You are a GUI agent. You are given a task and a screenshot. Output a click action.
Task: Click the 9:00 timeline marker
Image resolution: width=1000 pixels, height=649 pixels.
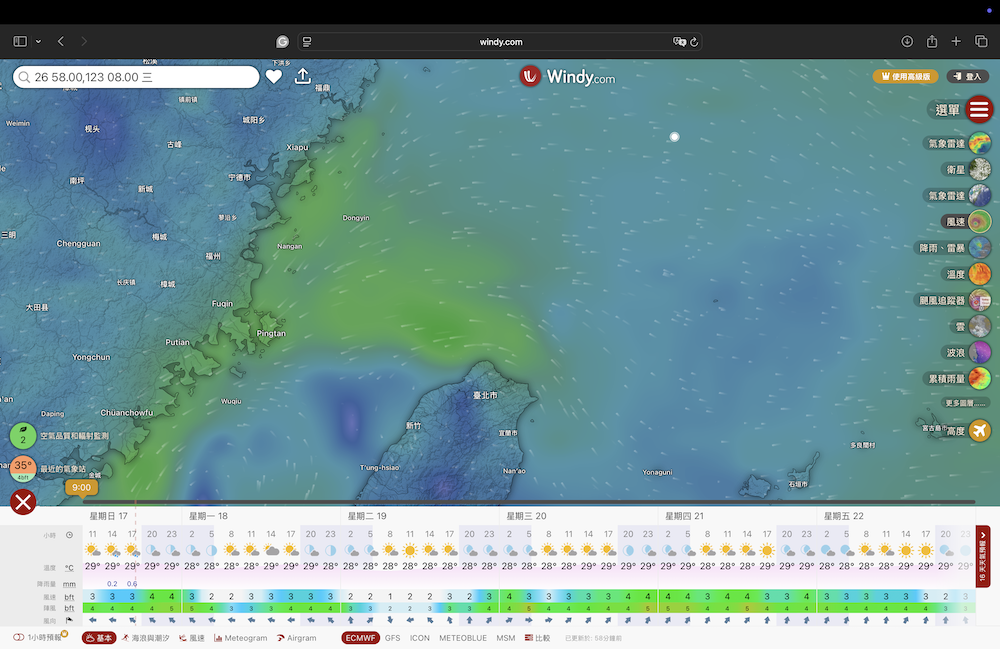click(x=81, y=488)
